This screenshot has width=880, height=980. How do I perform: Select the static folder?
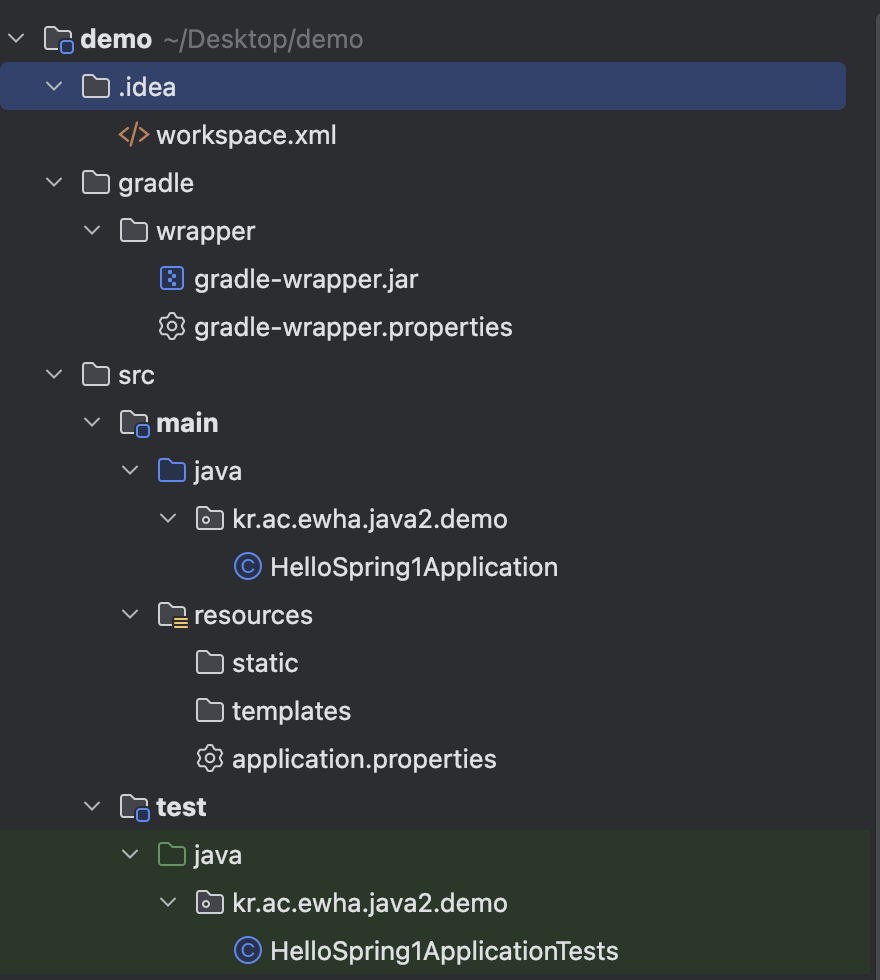pos(265,663)
